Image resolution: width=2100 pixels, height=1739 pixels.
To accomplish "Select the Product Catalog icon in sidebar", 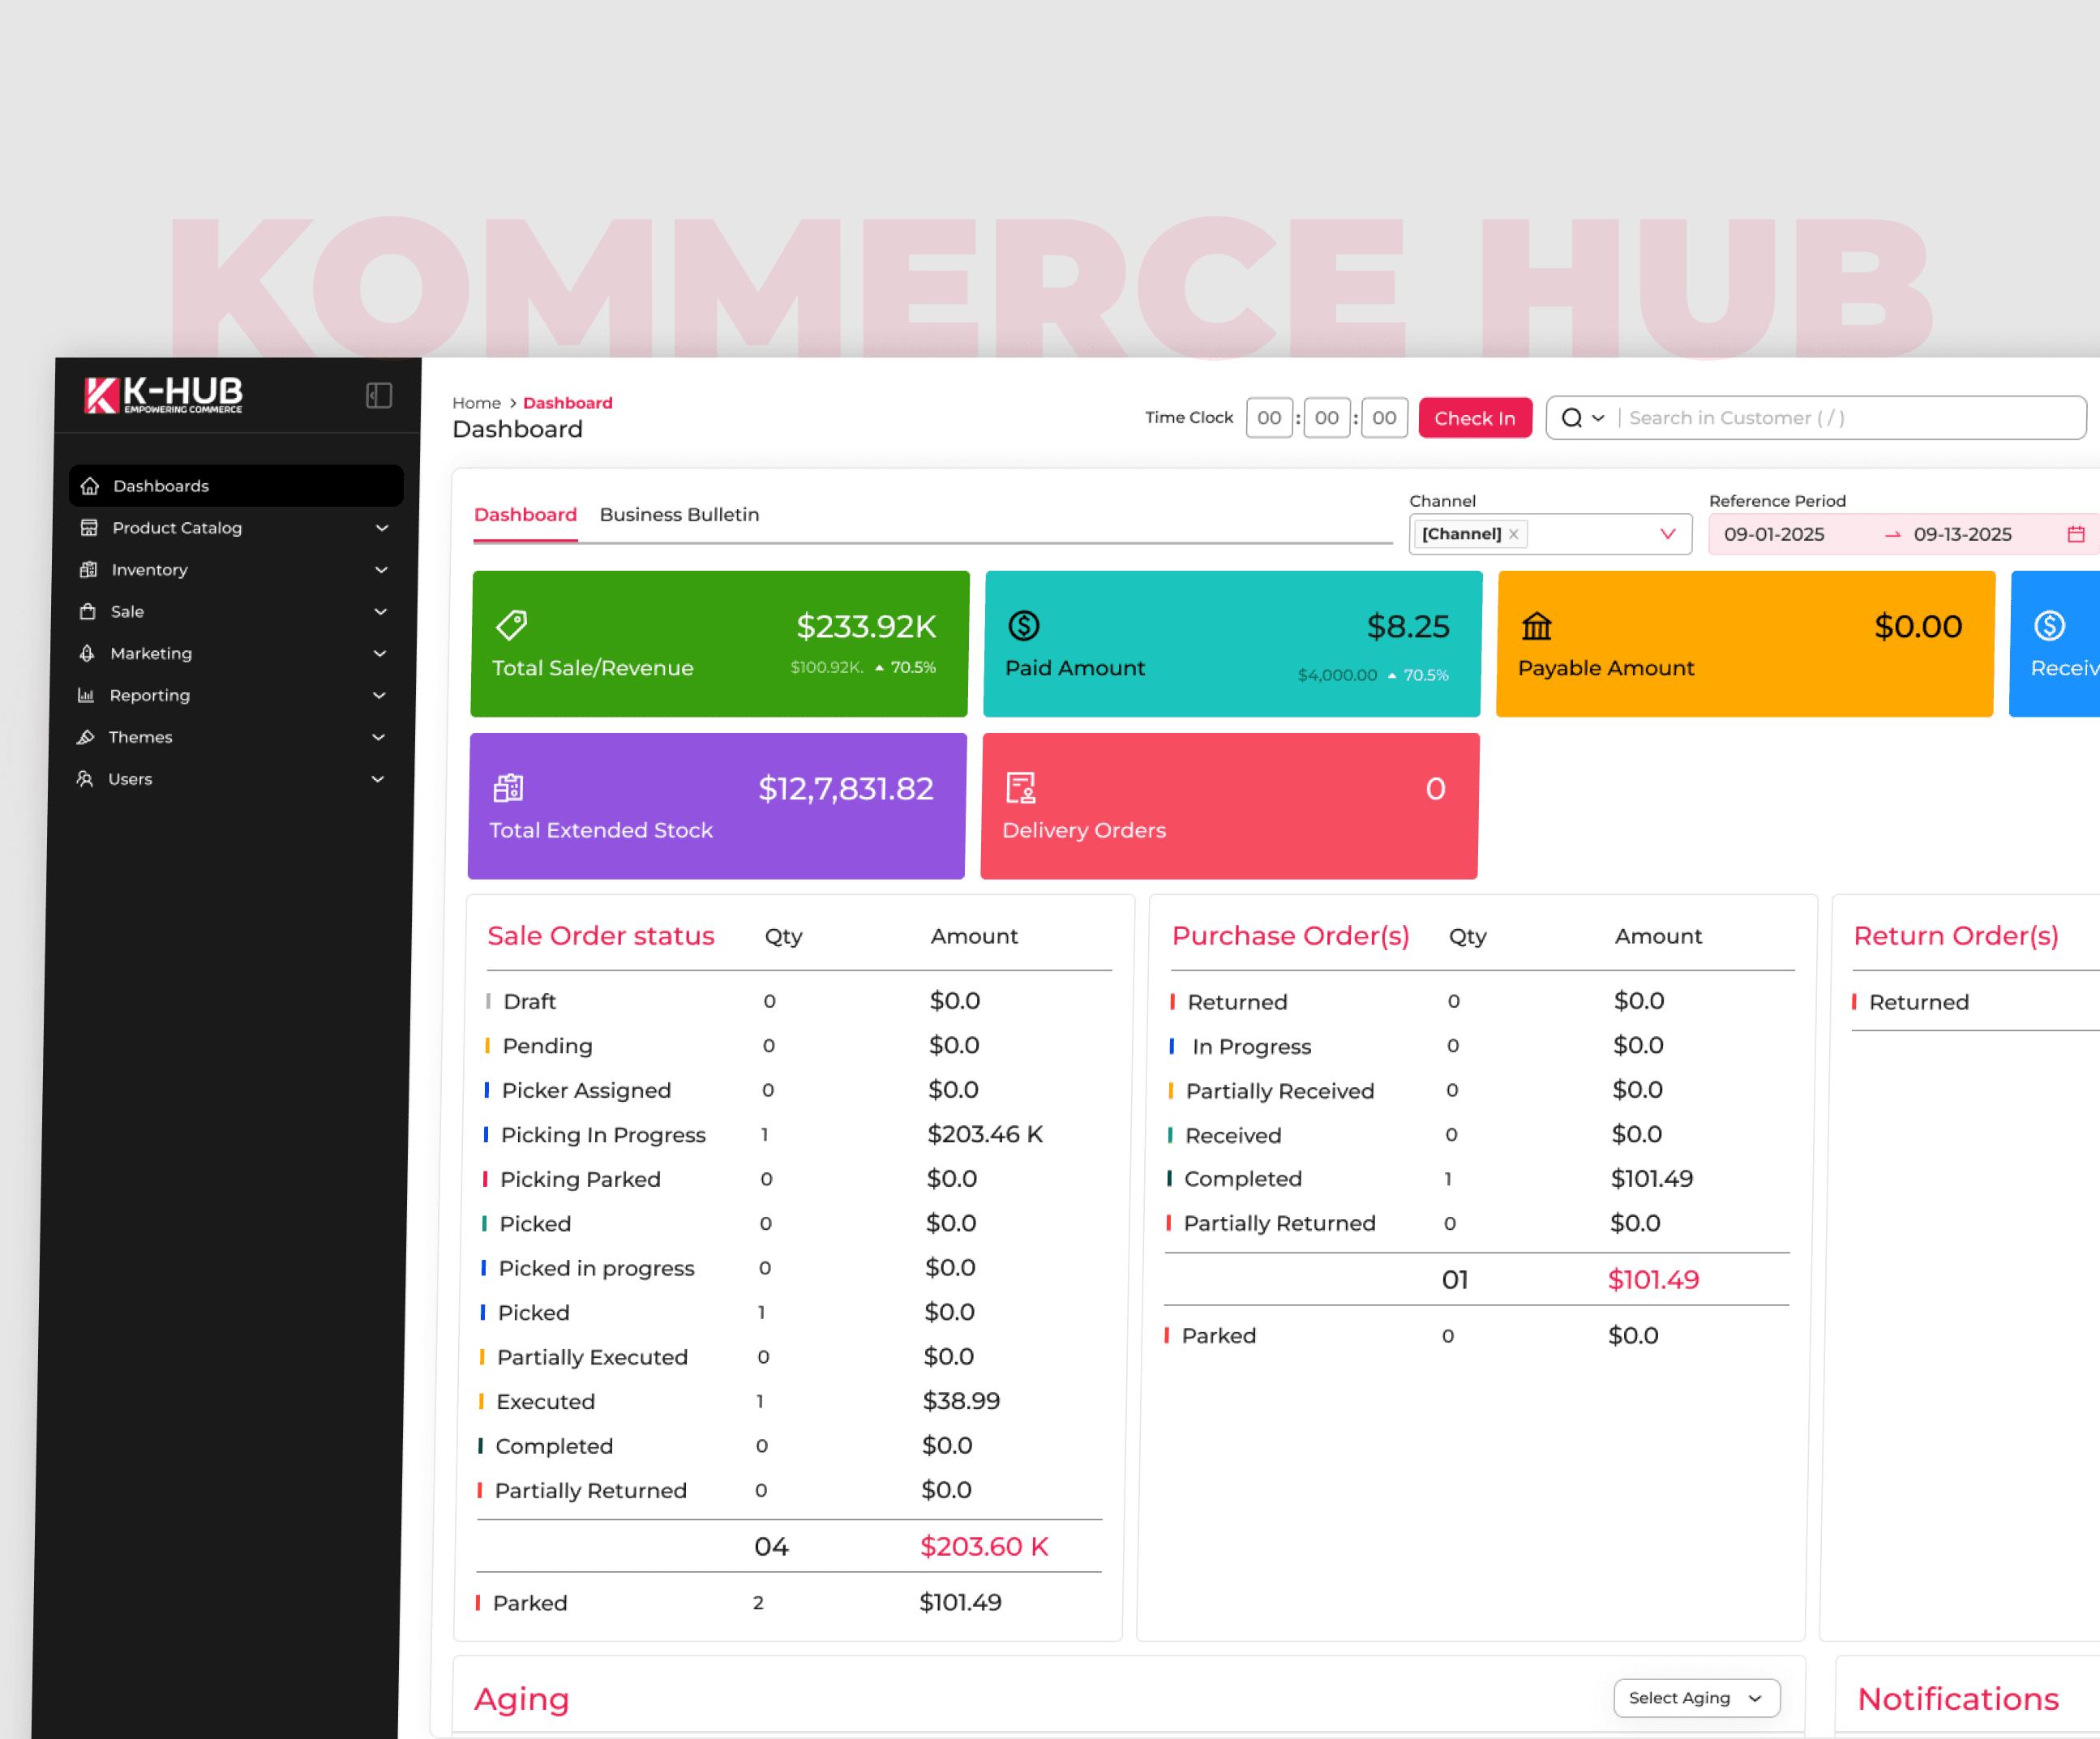I will point(88,527).
